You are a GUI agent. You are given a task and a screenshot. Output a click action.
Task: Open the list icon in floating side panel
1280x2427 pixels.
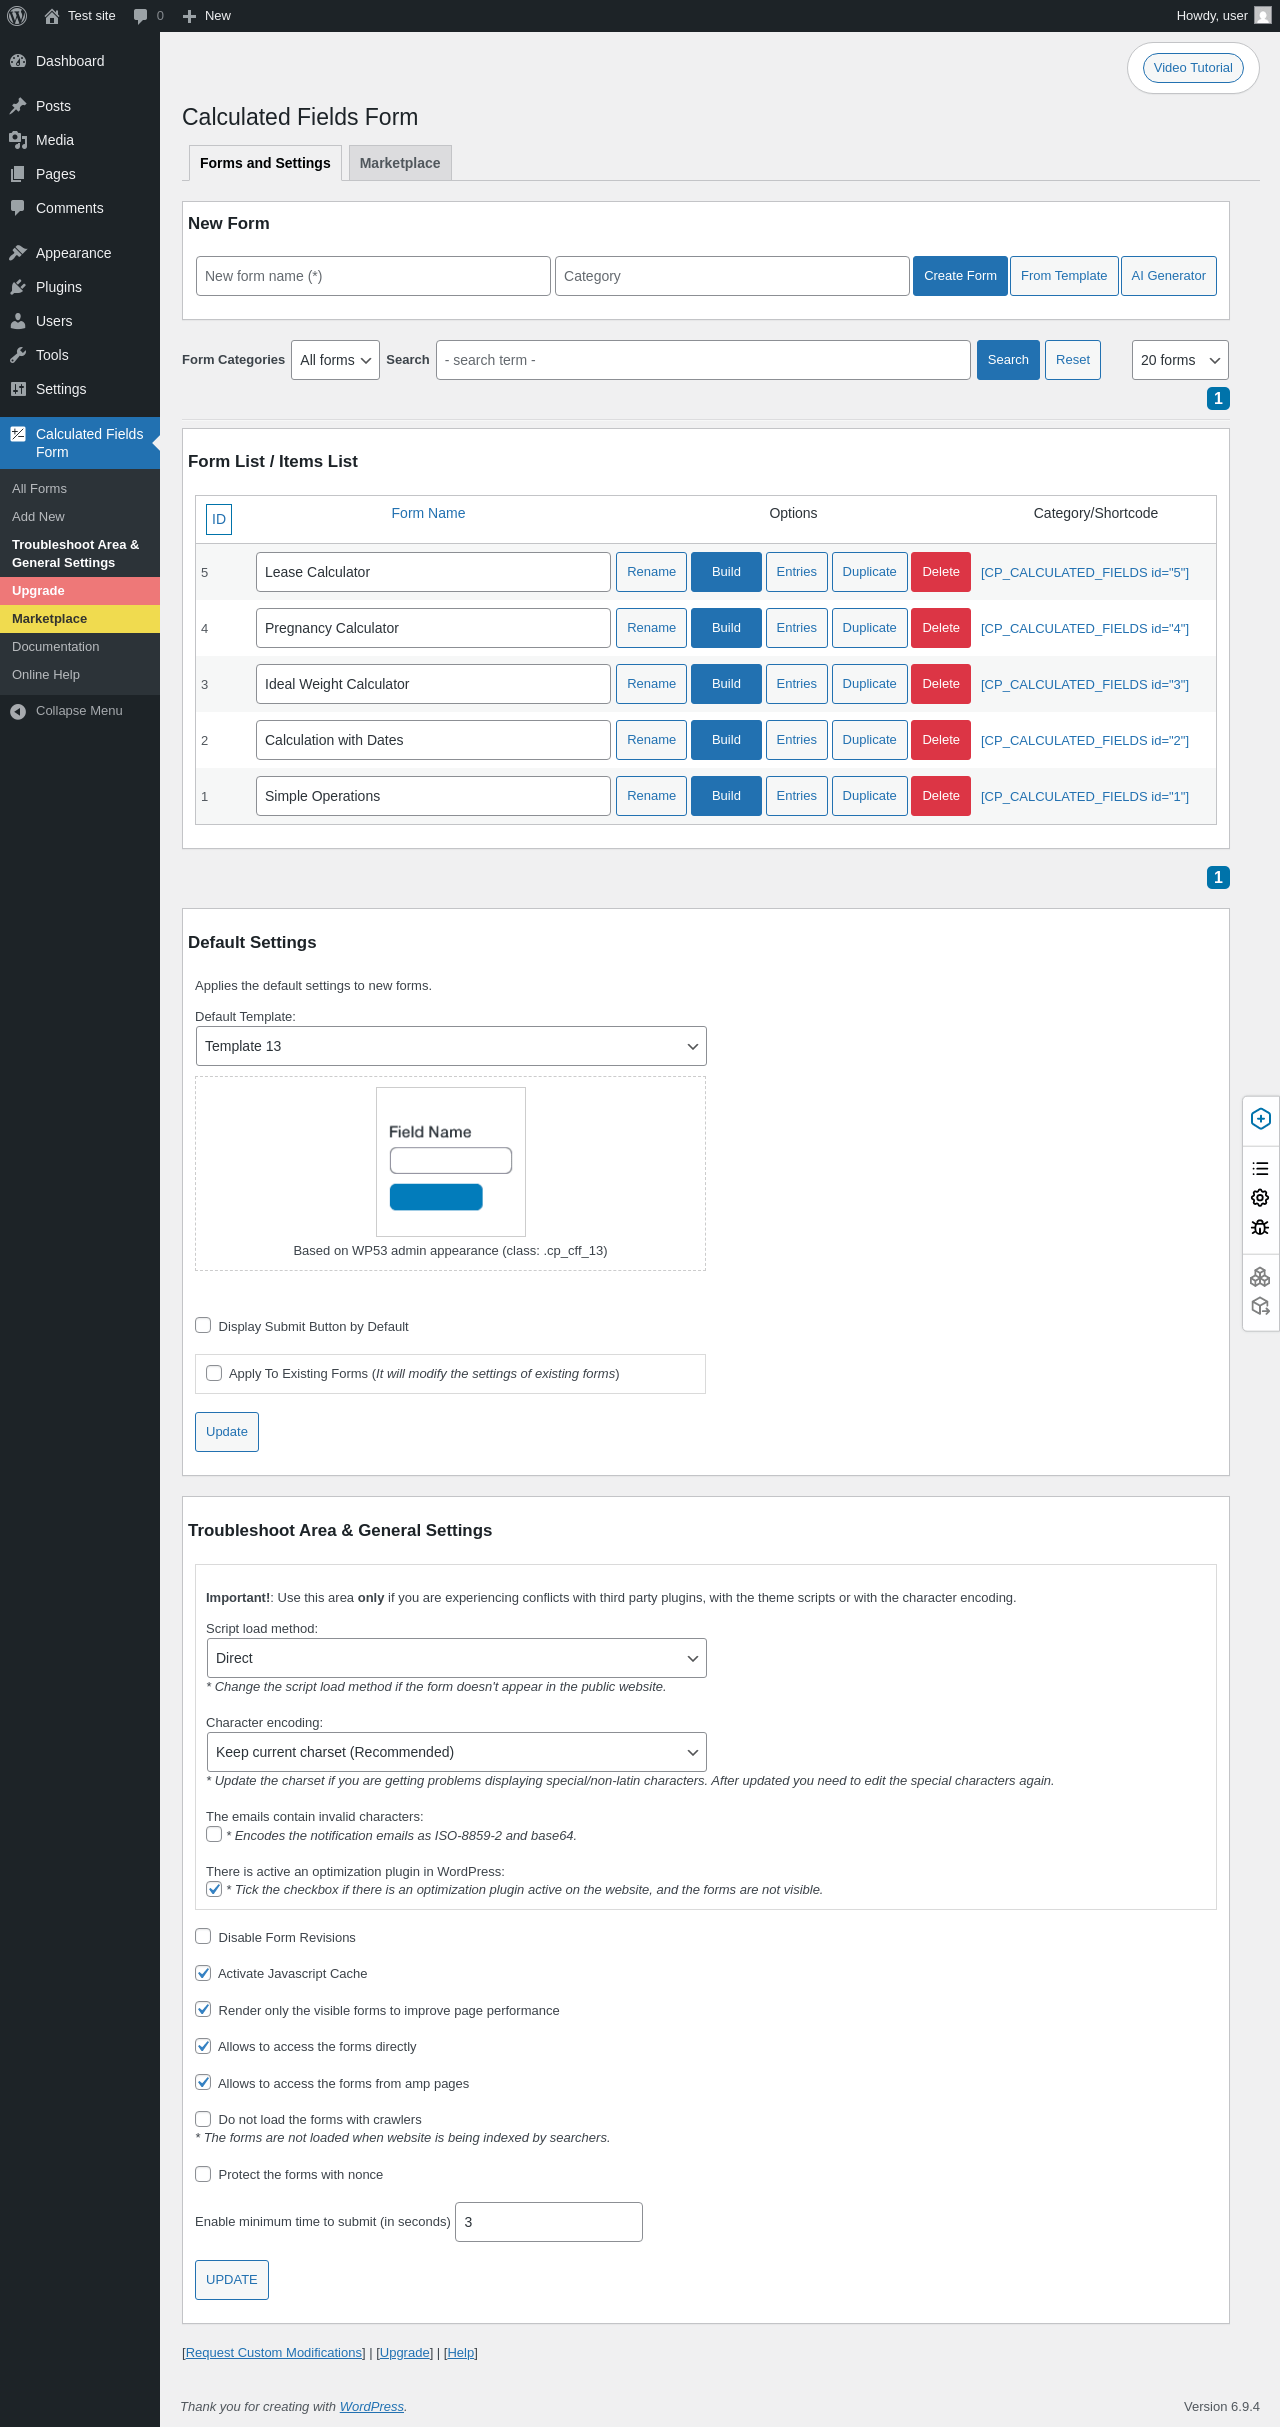pos(1260,1168)
